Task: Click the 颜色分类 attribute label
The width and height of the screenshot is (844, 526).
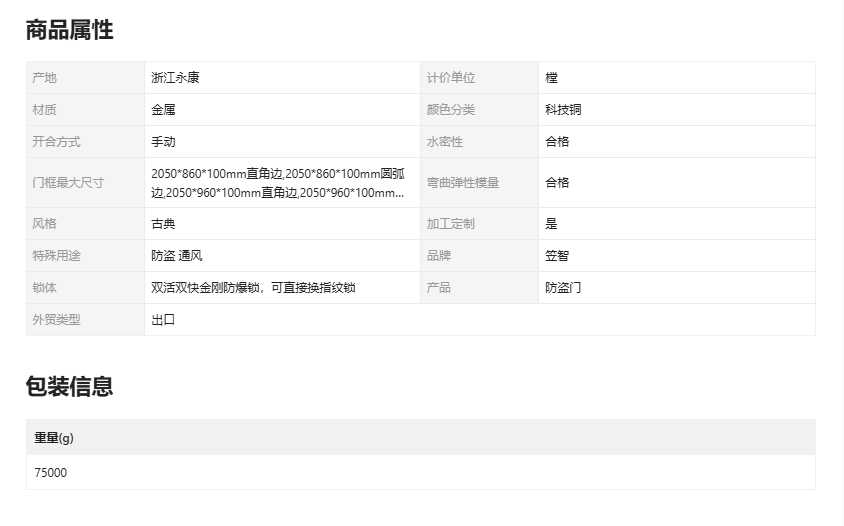Action: tap(451, 110)
